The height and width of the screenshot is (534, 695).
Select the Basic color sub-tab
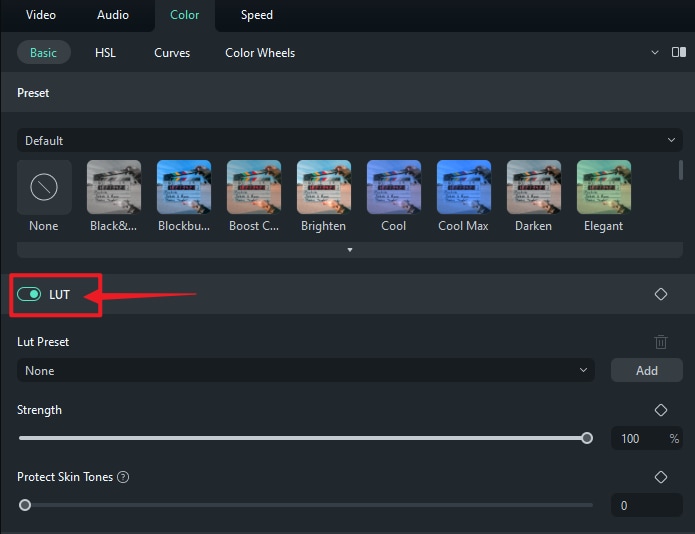coord(43,53)
